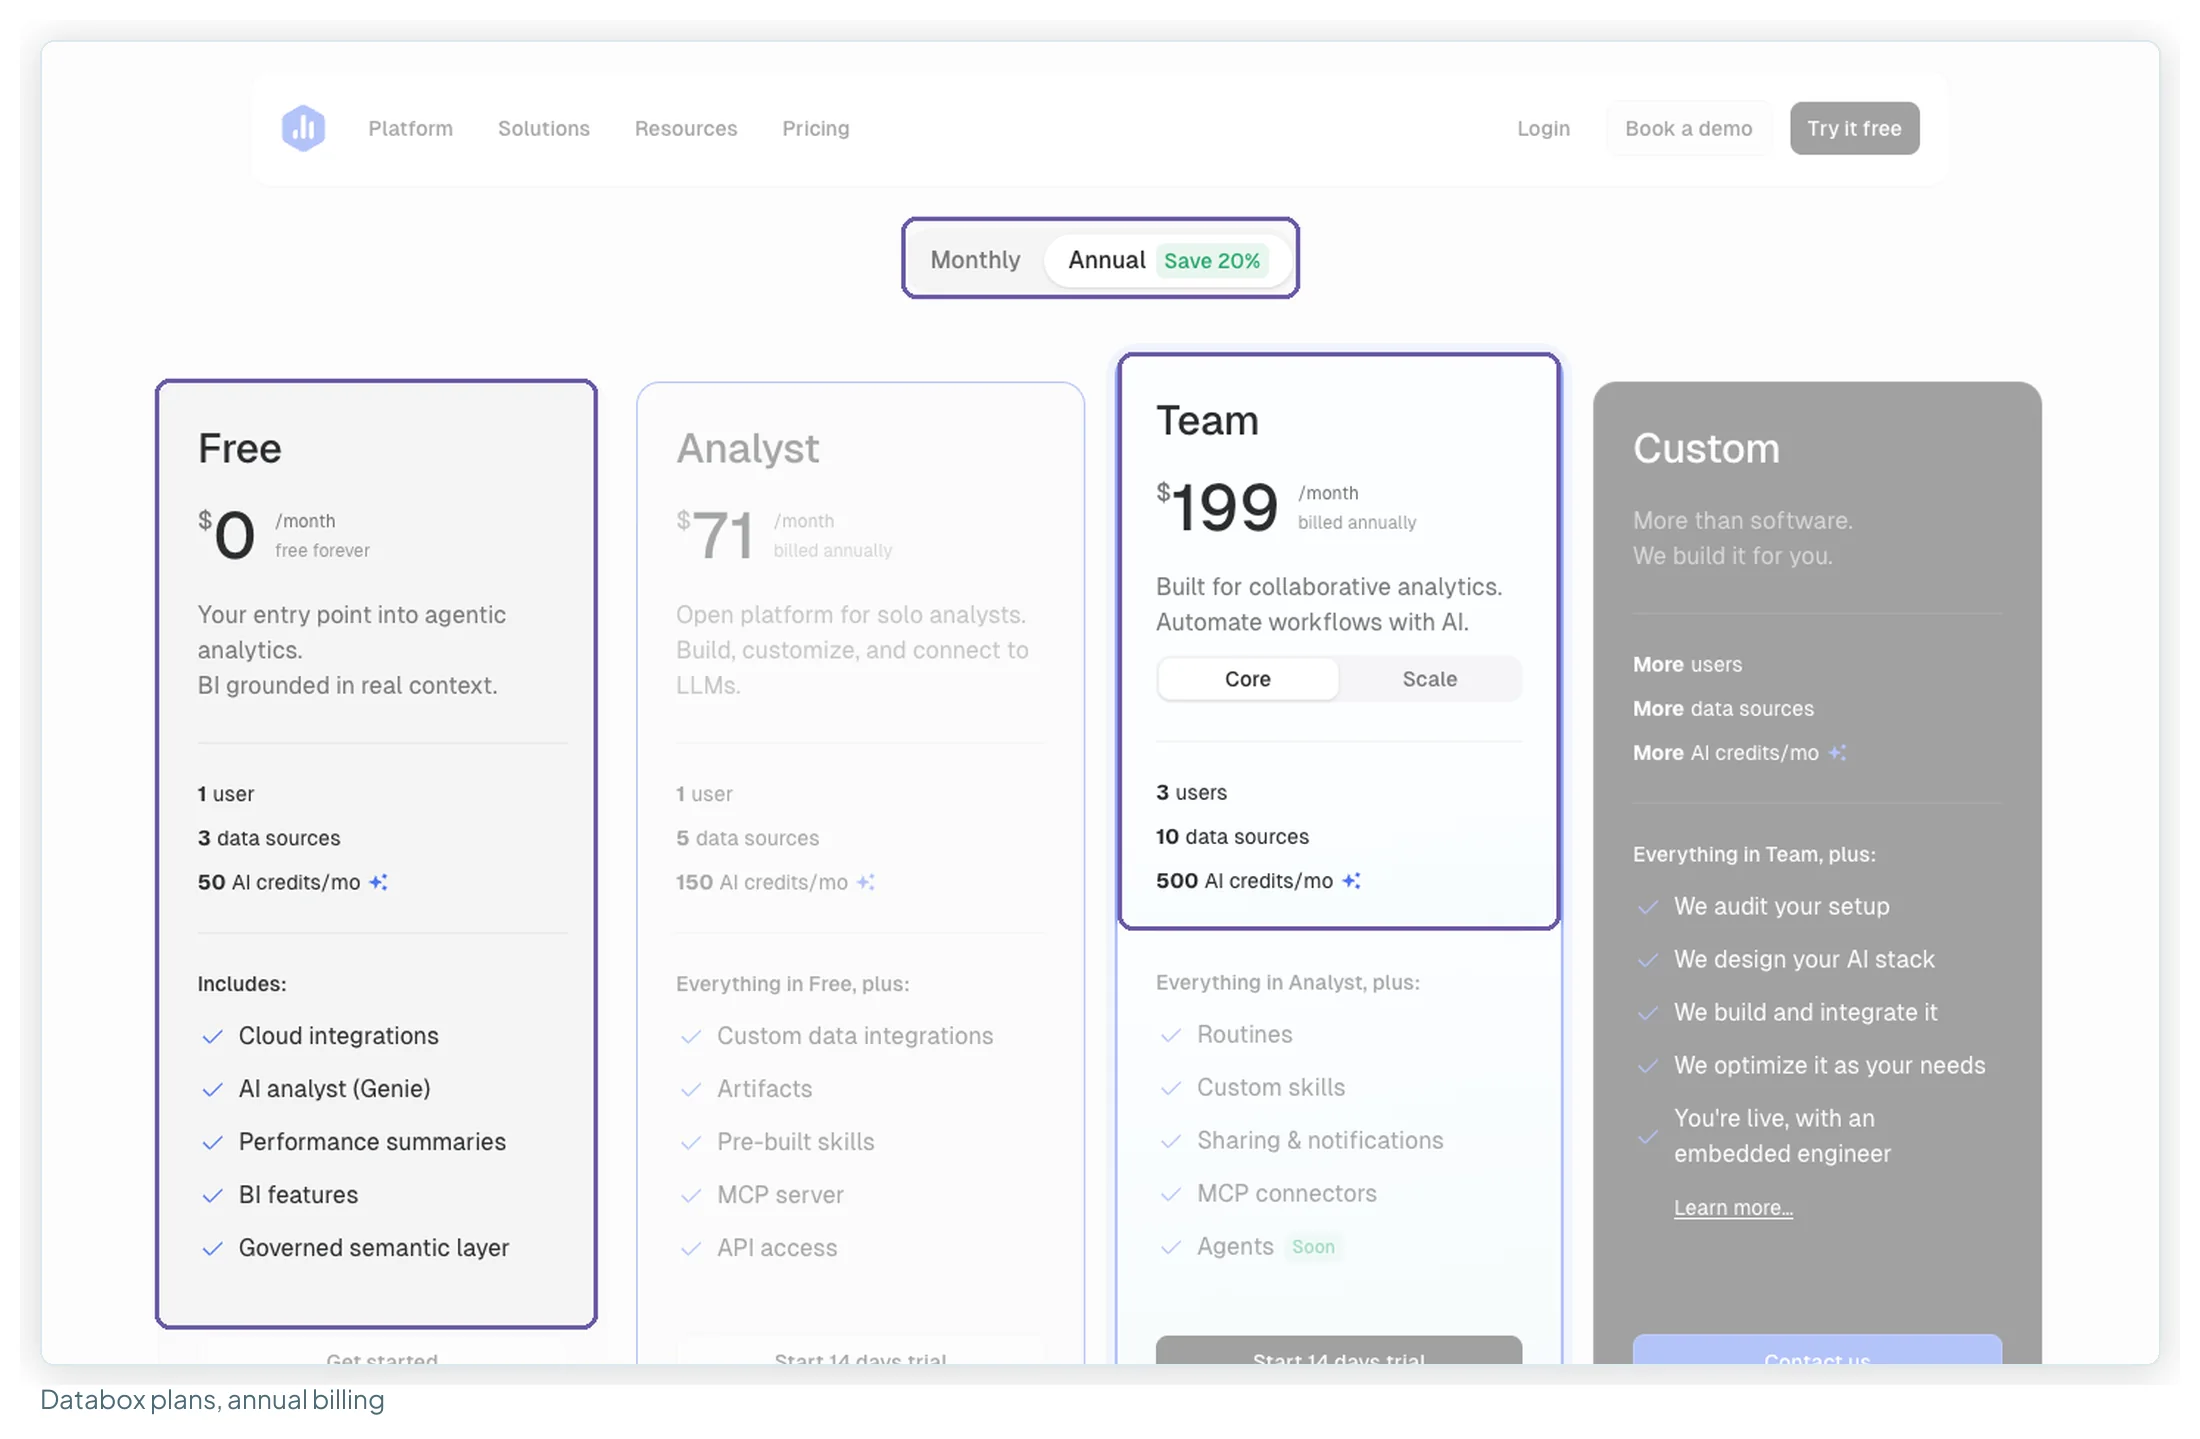Click checkmark icon beside MCP server

point(691,1195)
